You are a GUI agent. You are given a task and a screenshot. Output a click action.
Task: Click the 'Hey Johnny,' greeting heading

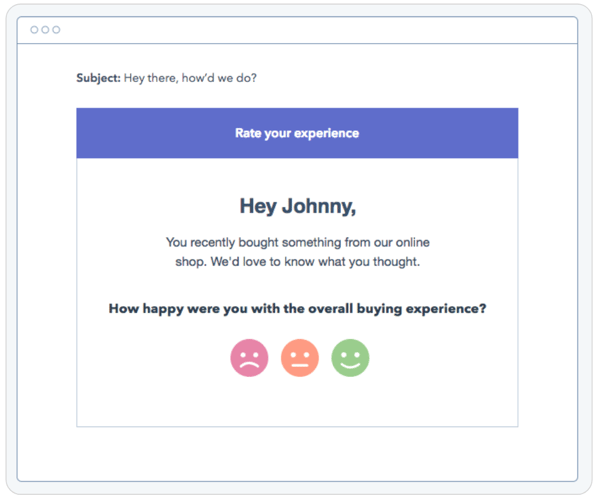[297, 206]
